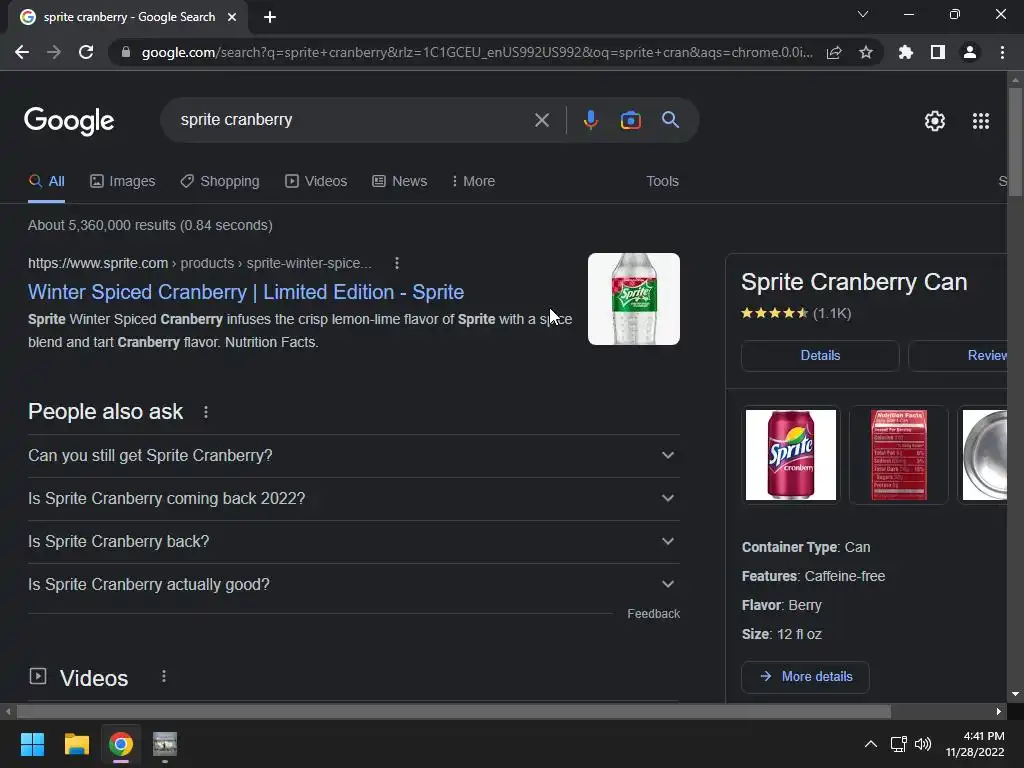Go back to the previous page
This screenshot has height=768, width=1024.
[22, 52]
